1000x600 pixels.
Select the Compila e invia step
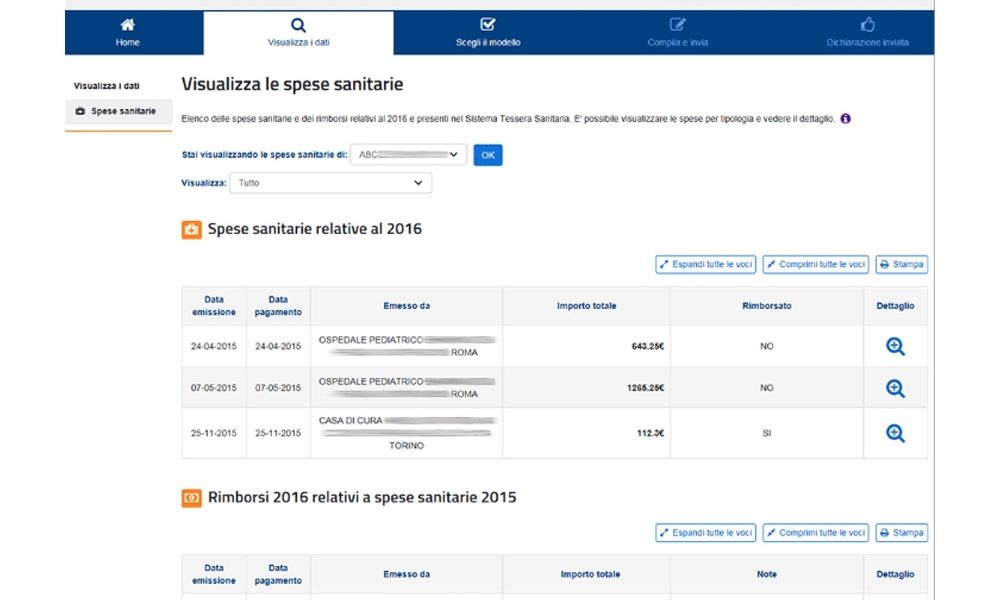[678, 32]
